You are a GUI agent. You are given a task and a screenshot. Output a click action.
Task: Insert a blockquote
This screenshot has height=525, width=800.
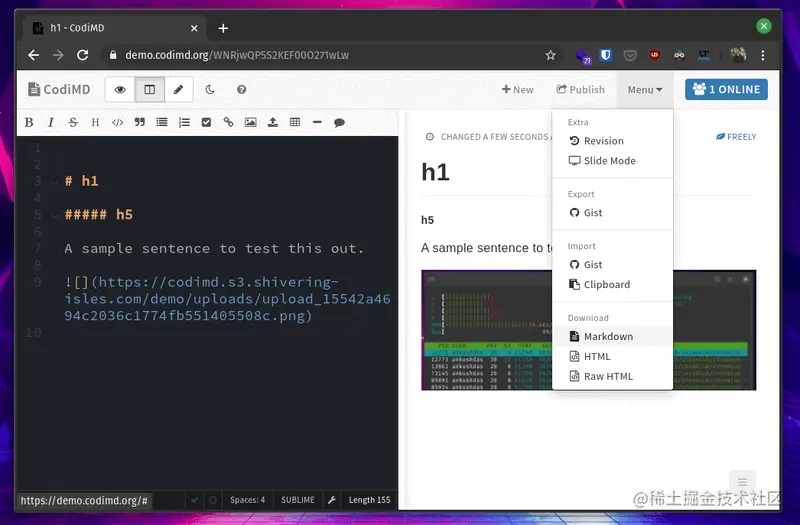point(140,122)
